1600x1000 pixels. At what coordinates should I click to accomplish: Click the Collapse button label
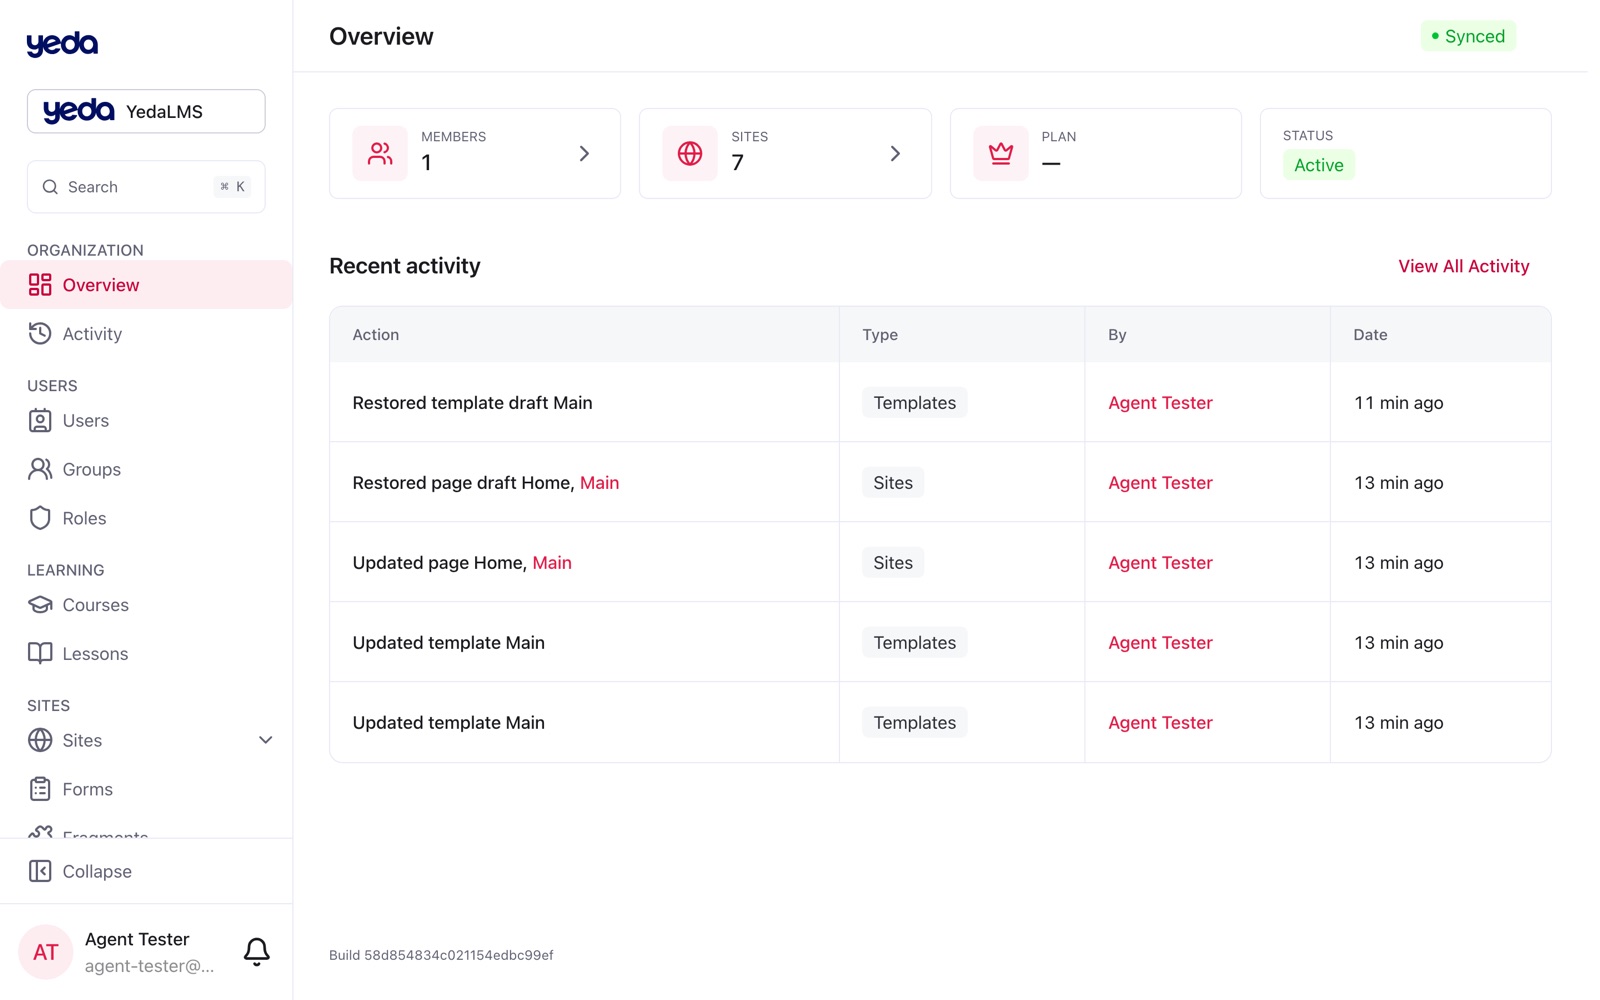97,871
